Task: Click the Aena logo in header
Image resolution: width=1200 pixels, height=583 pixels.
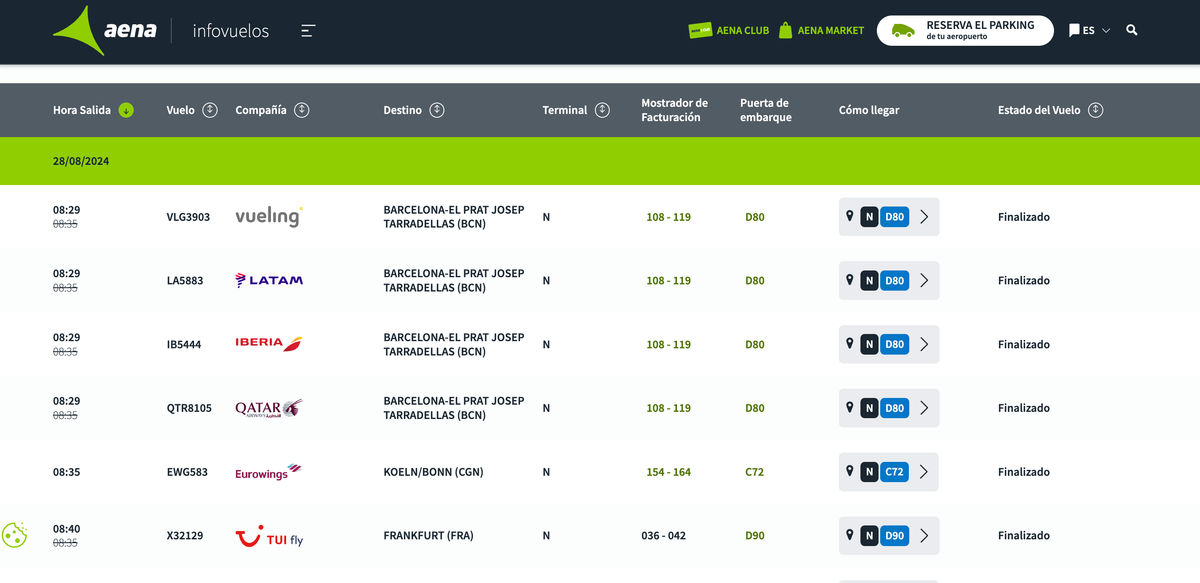Action: [x=105, y=30]
